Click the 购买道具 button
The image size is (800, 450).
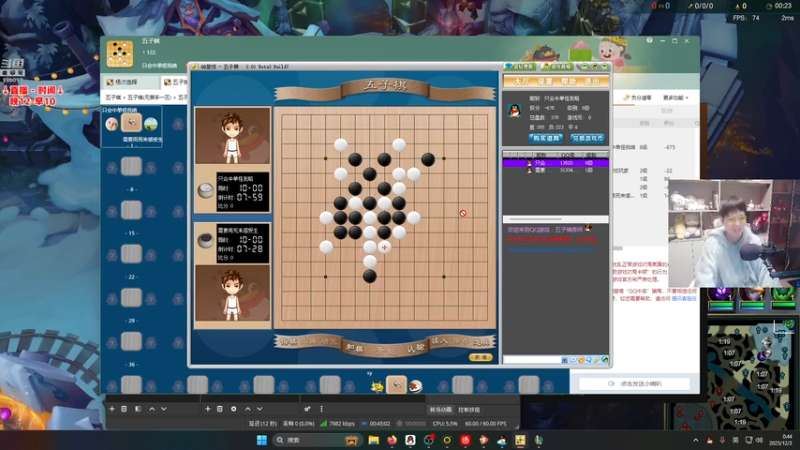[545, 138]
